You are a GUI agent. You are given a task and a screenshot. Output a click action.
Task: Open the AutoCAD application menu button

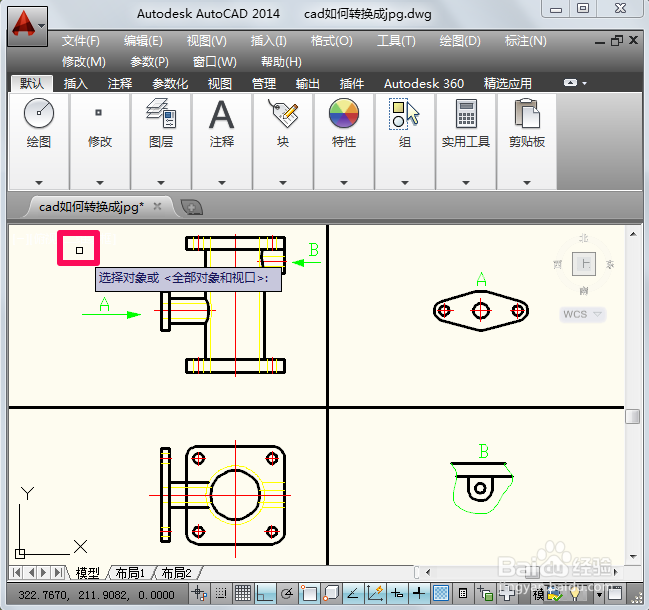[x=27, y=26]
